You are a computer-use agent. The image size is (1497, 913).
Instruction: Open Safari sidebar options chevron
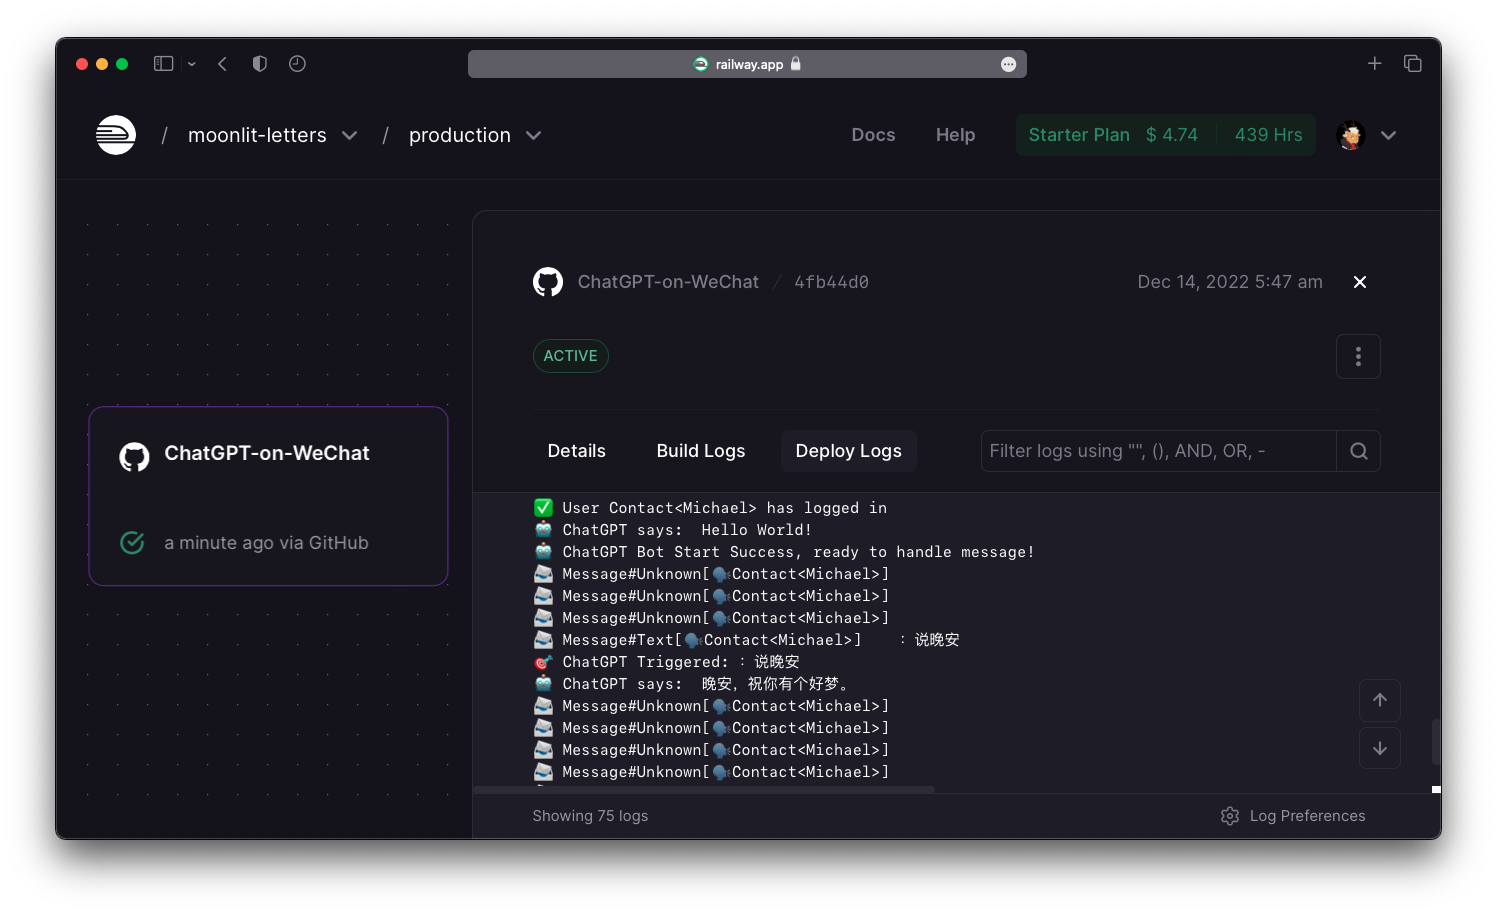tap(191, 64)
